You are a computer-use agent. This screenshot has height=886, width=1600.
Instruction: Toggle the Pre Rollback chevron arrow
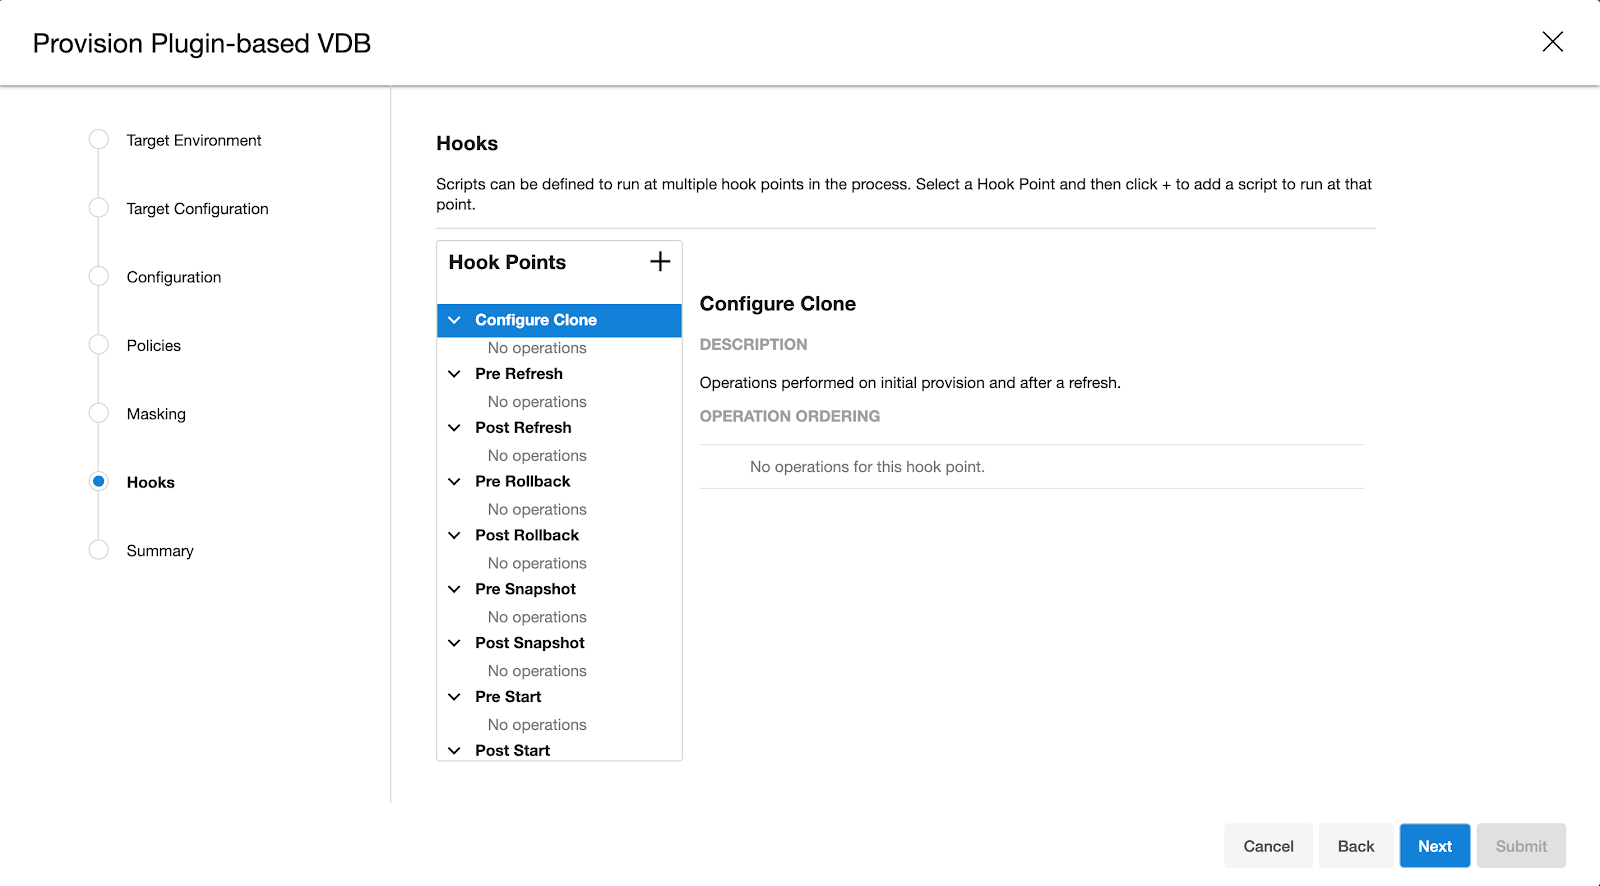(454, 482)
